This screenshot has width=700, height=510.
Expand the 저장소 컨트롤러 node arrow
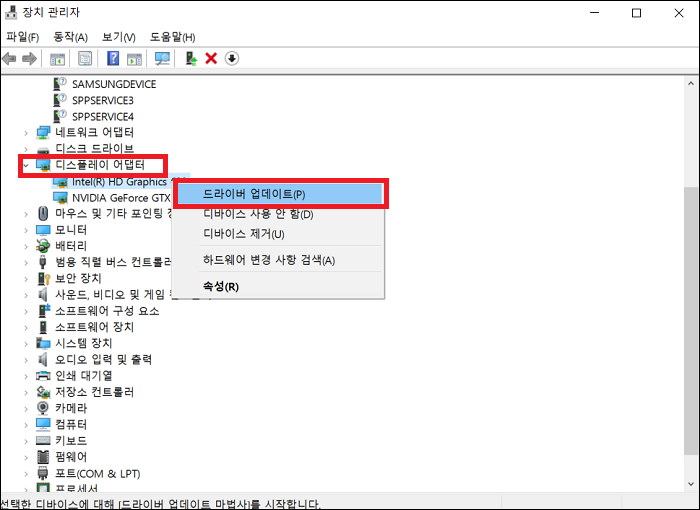coord(26,392)
